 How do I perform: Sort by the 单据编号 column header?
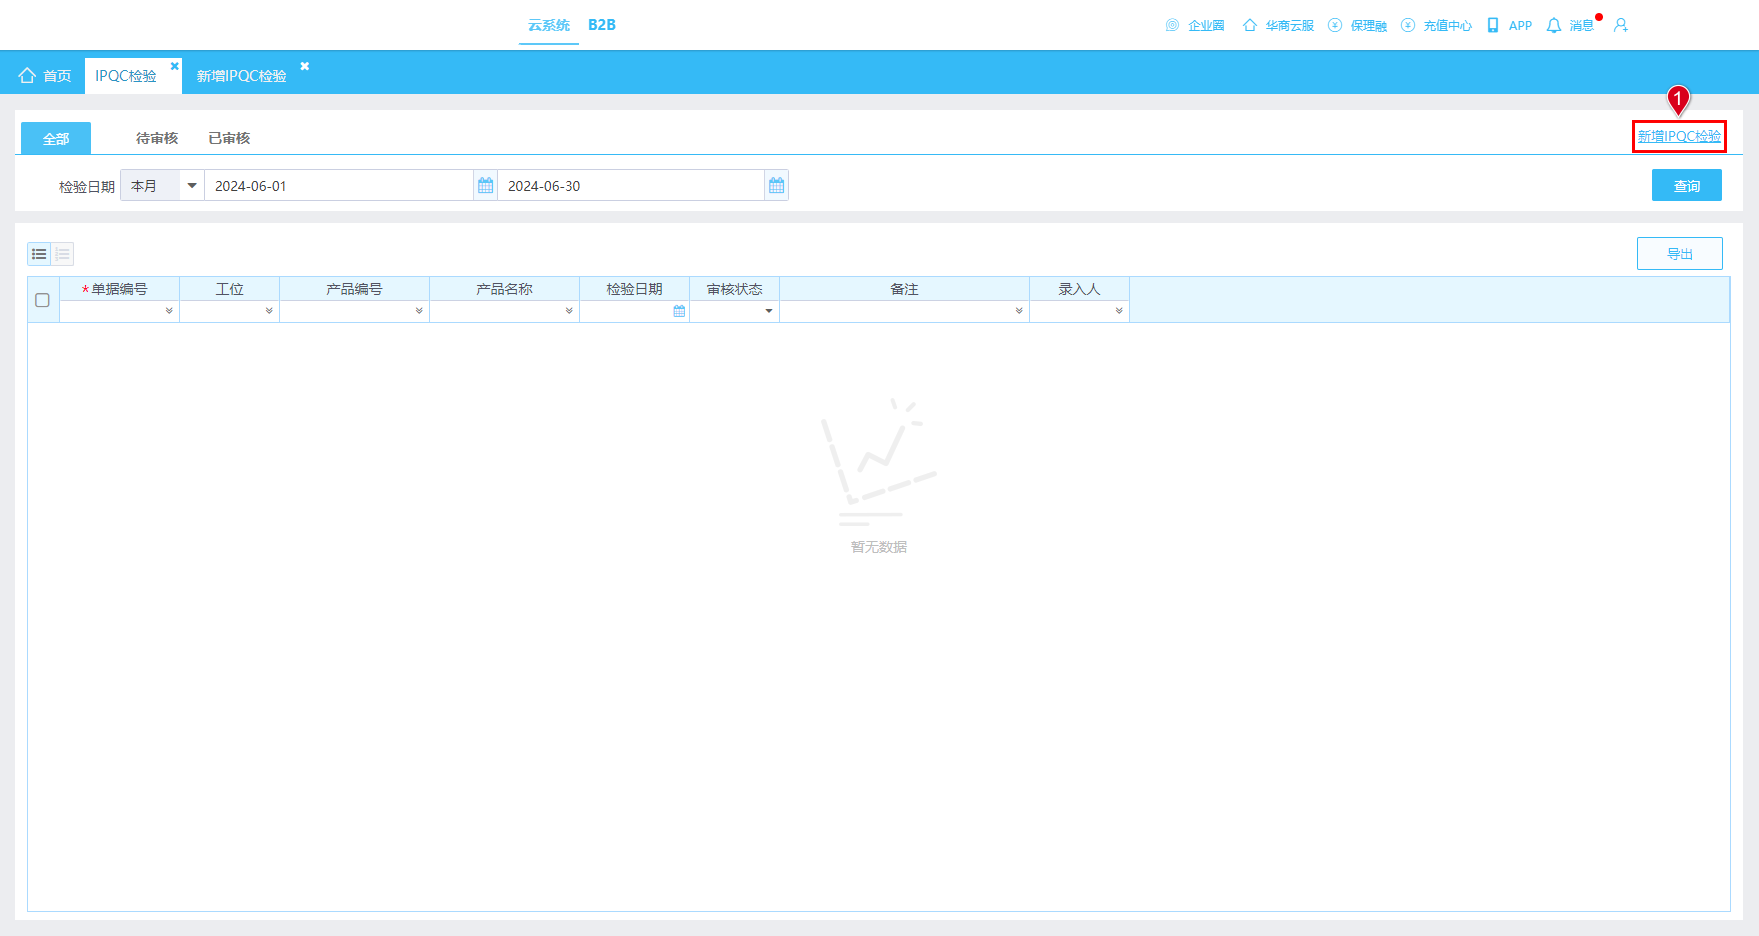pyautogui.click(x=120, y=289)
